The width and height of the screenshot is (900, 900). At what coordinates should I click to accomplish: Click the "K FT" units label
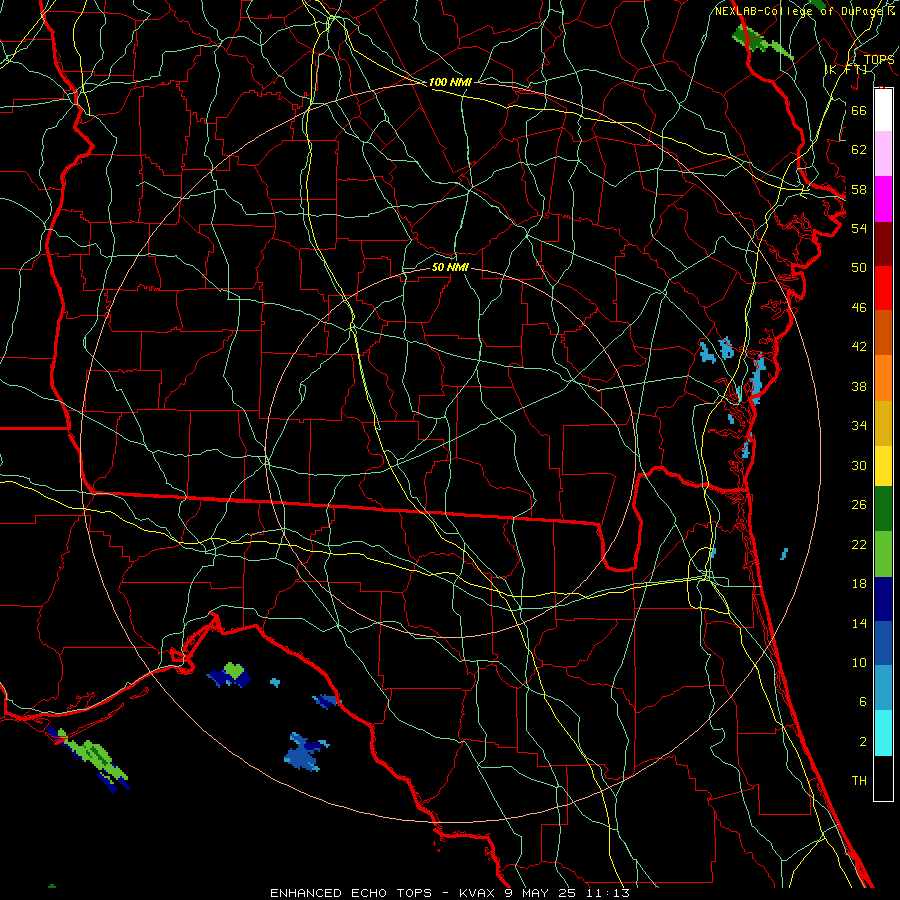point(845,69)
